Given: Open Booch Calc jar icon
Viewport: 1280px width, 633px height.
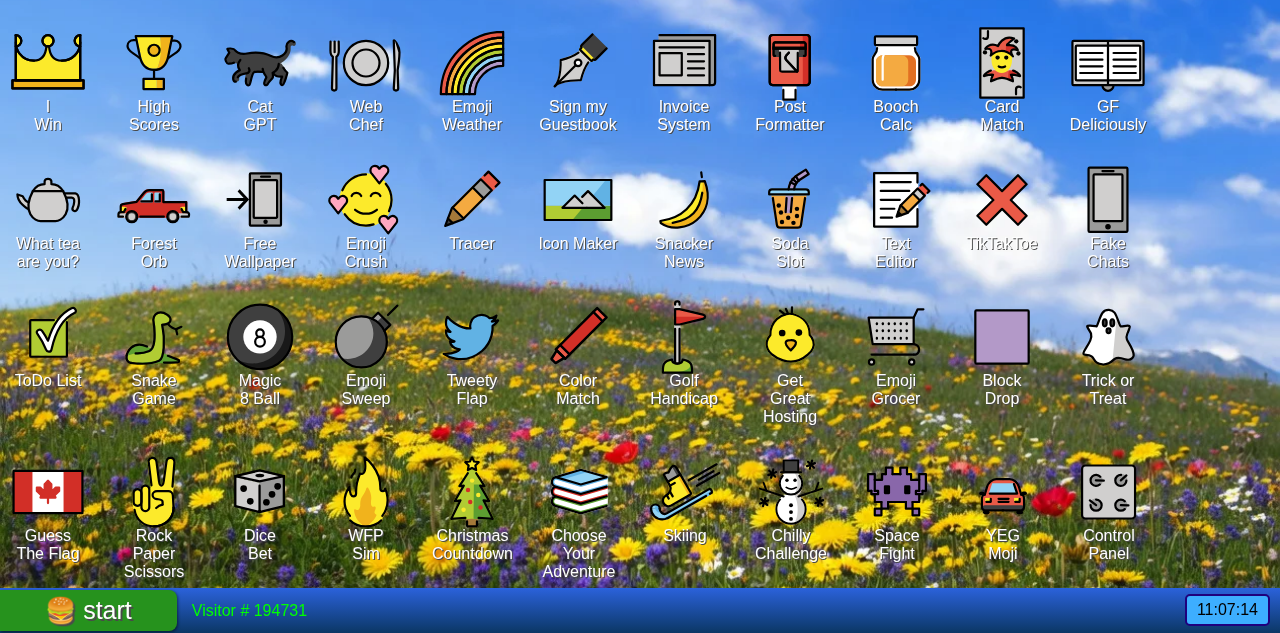Looking at the screenshot, I should click(x=896, y=62).
